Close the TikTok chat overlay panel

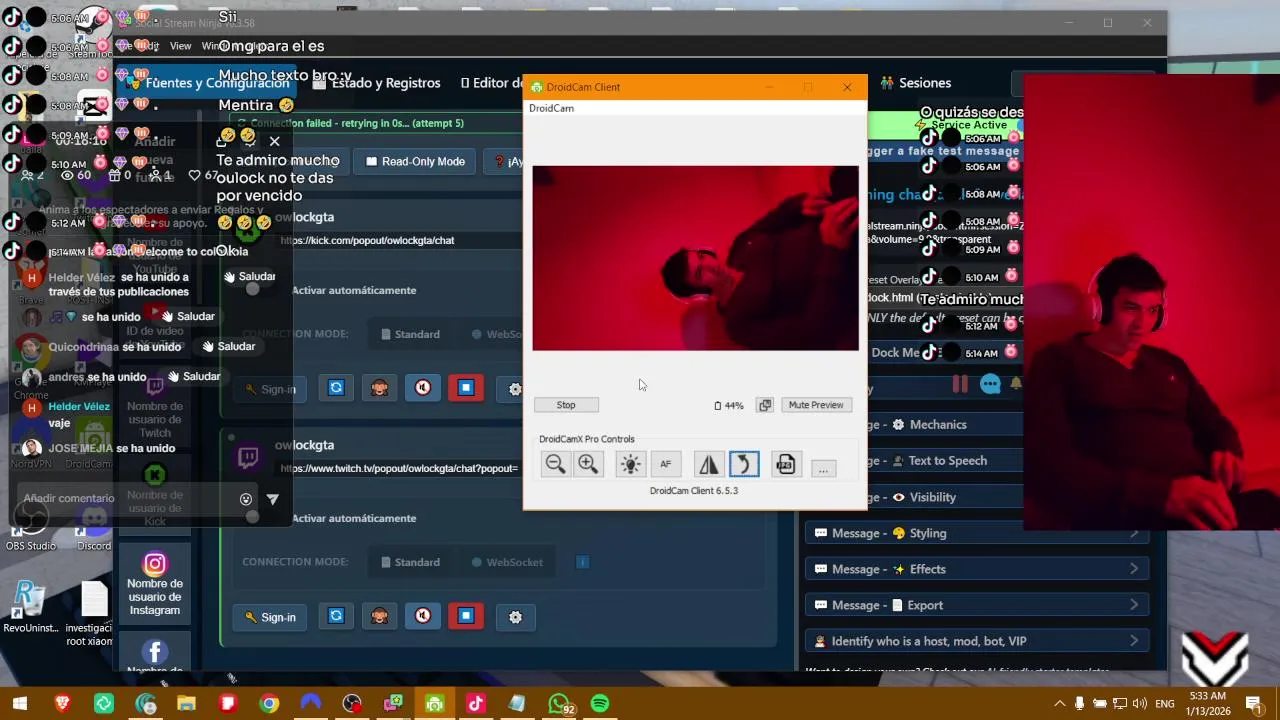click(x=274, y=141)
